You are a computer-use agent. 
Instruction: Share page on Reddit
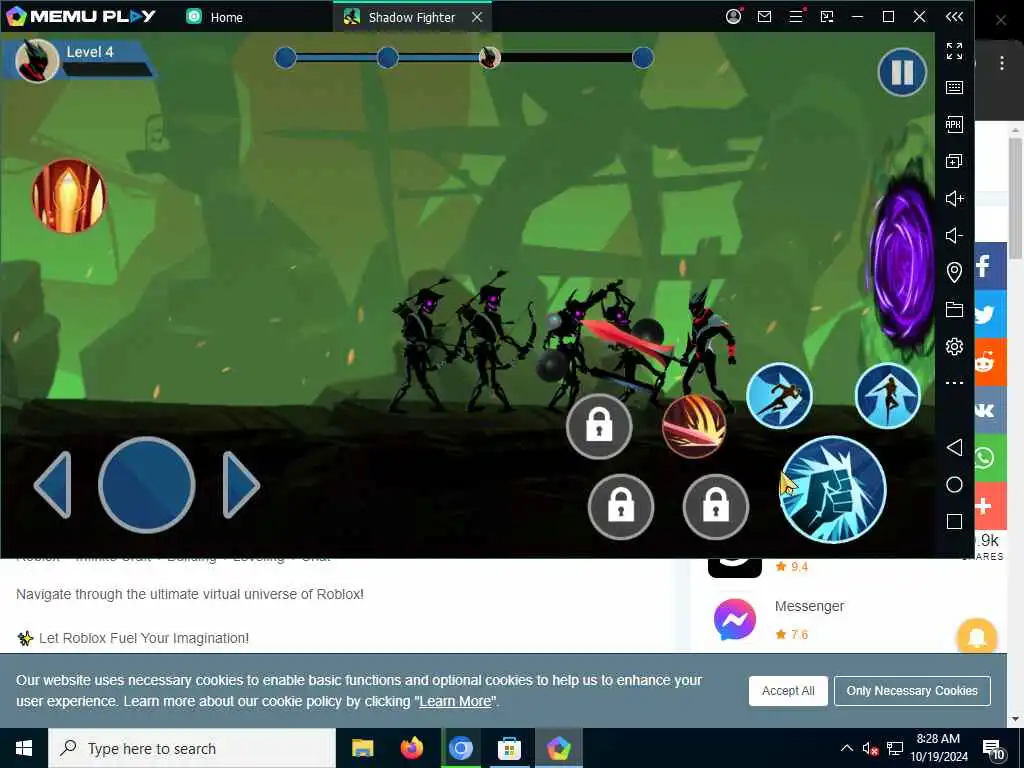989,362
